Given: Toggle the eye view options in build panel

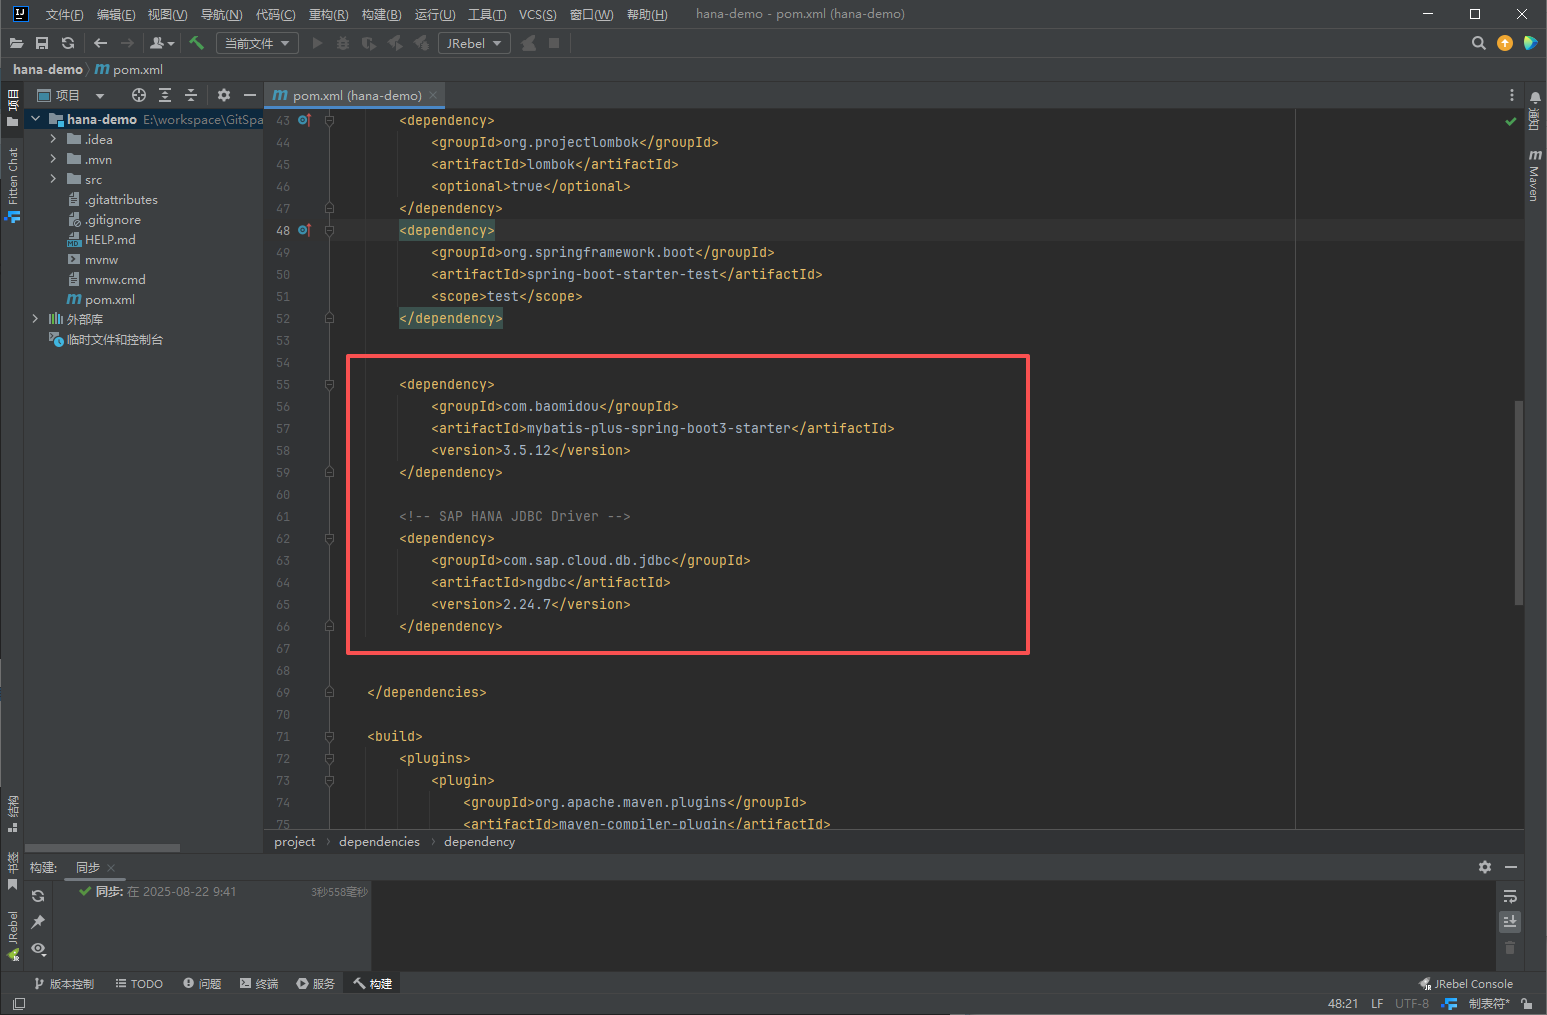Looking at the screenshot, I should coord(38,948).
